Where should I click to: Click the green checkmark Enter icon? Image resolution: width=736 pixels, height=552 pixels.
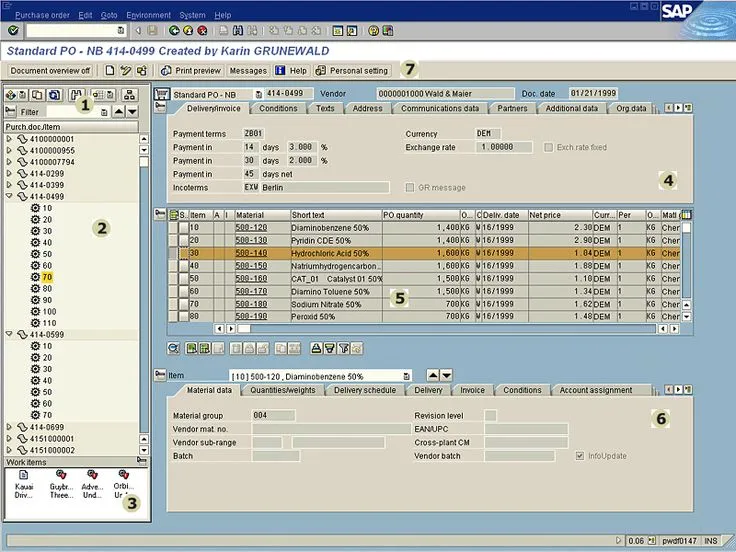[13, 31]
